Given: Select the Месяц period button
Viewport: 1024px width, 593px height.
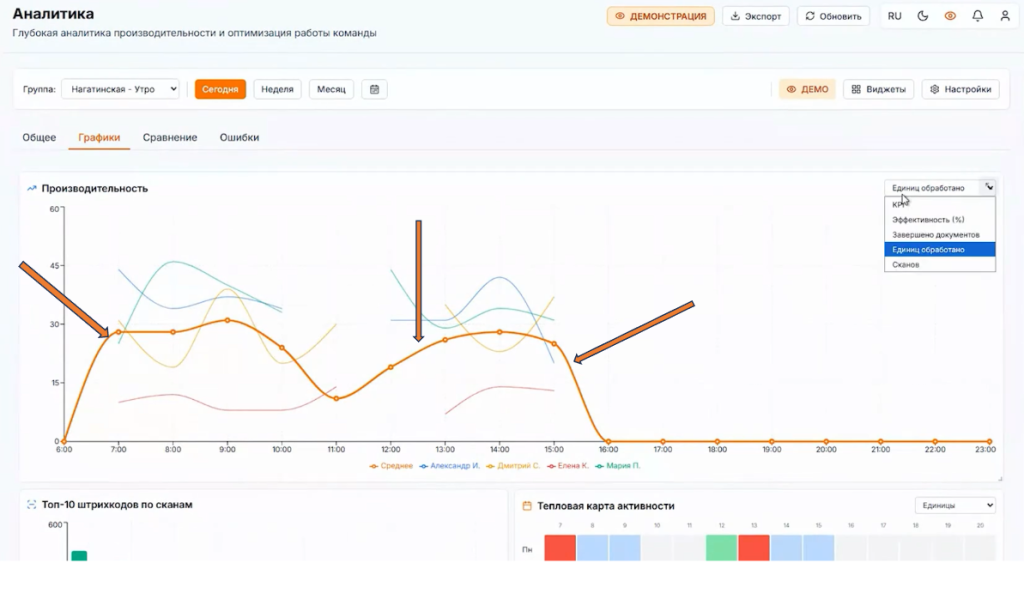Looking at the screenshot, I should 331,89.
